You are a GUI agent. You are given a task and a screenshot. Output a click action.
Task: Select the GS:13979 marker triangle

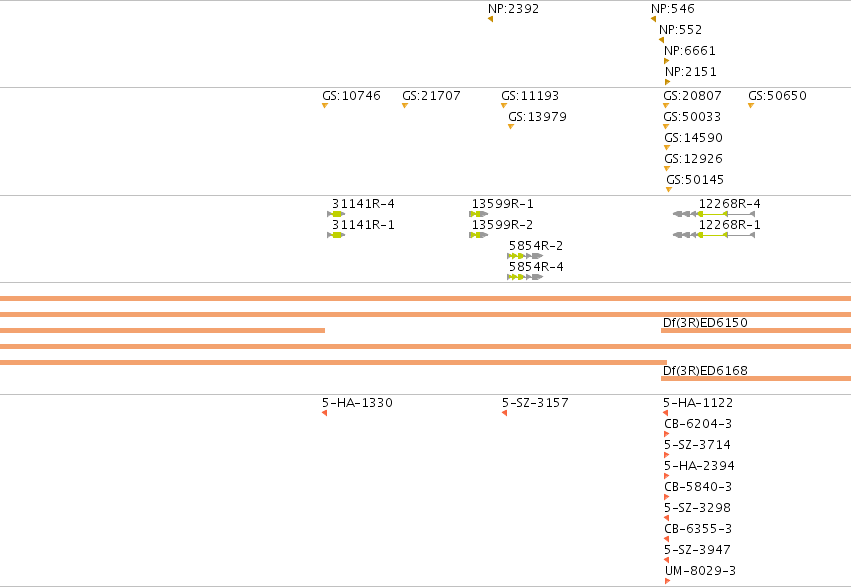pos(511,127)
